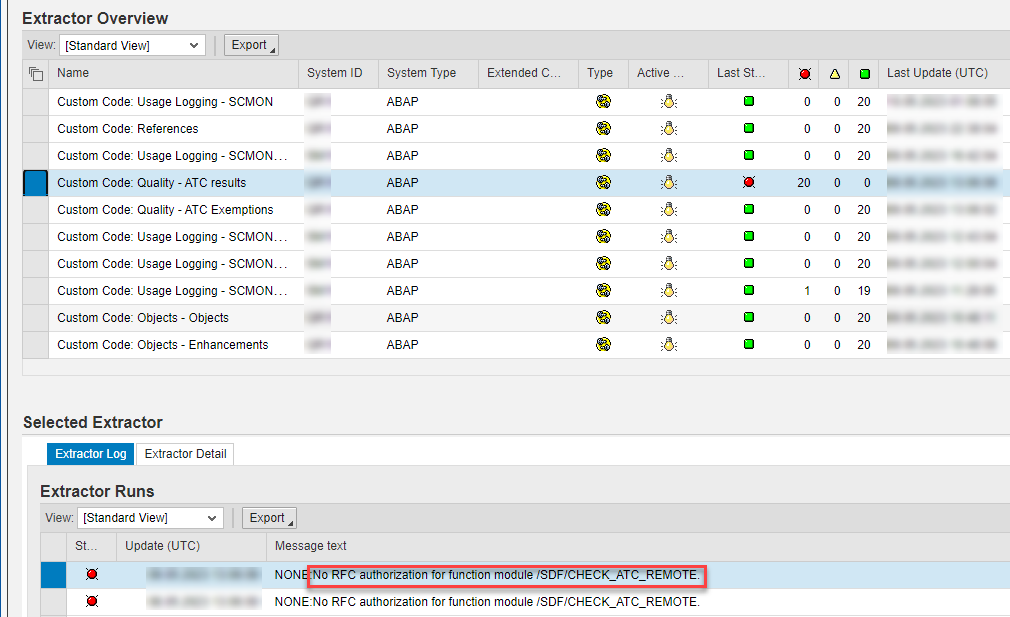Switch to the Extractor Log tab
The height and width of the screenshot is (617, 1010).
click(91, 454)
